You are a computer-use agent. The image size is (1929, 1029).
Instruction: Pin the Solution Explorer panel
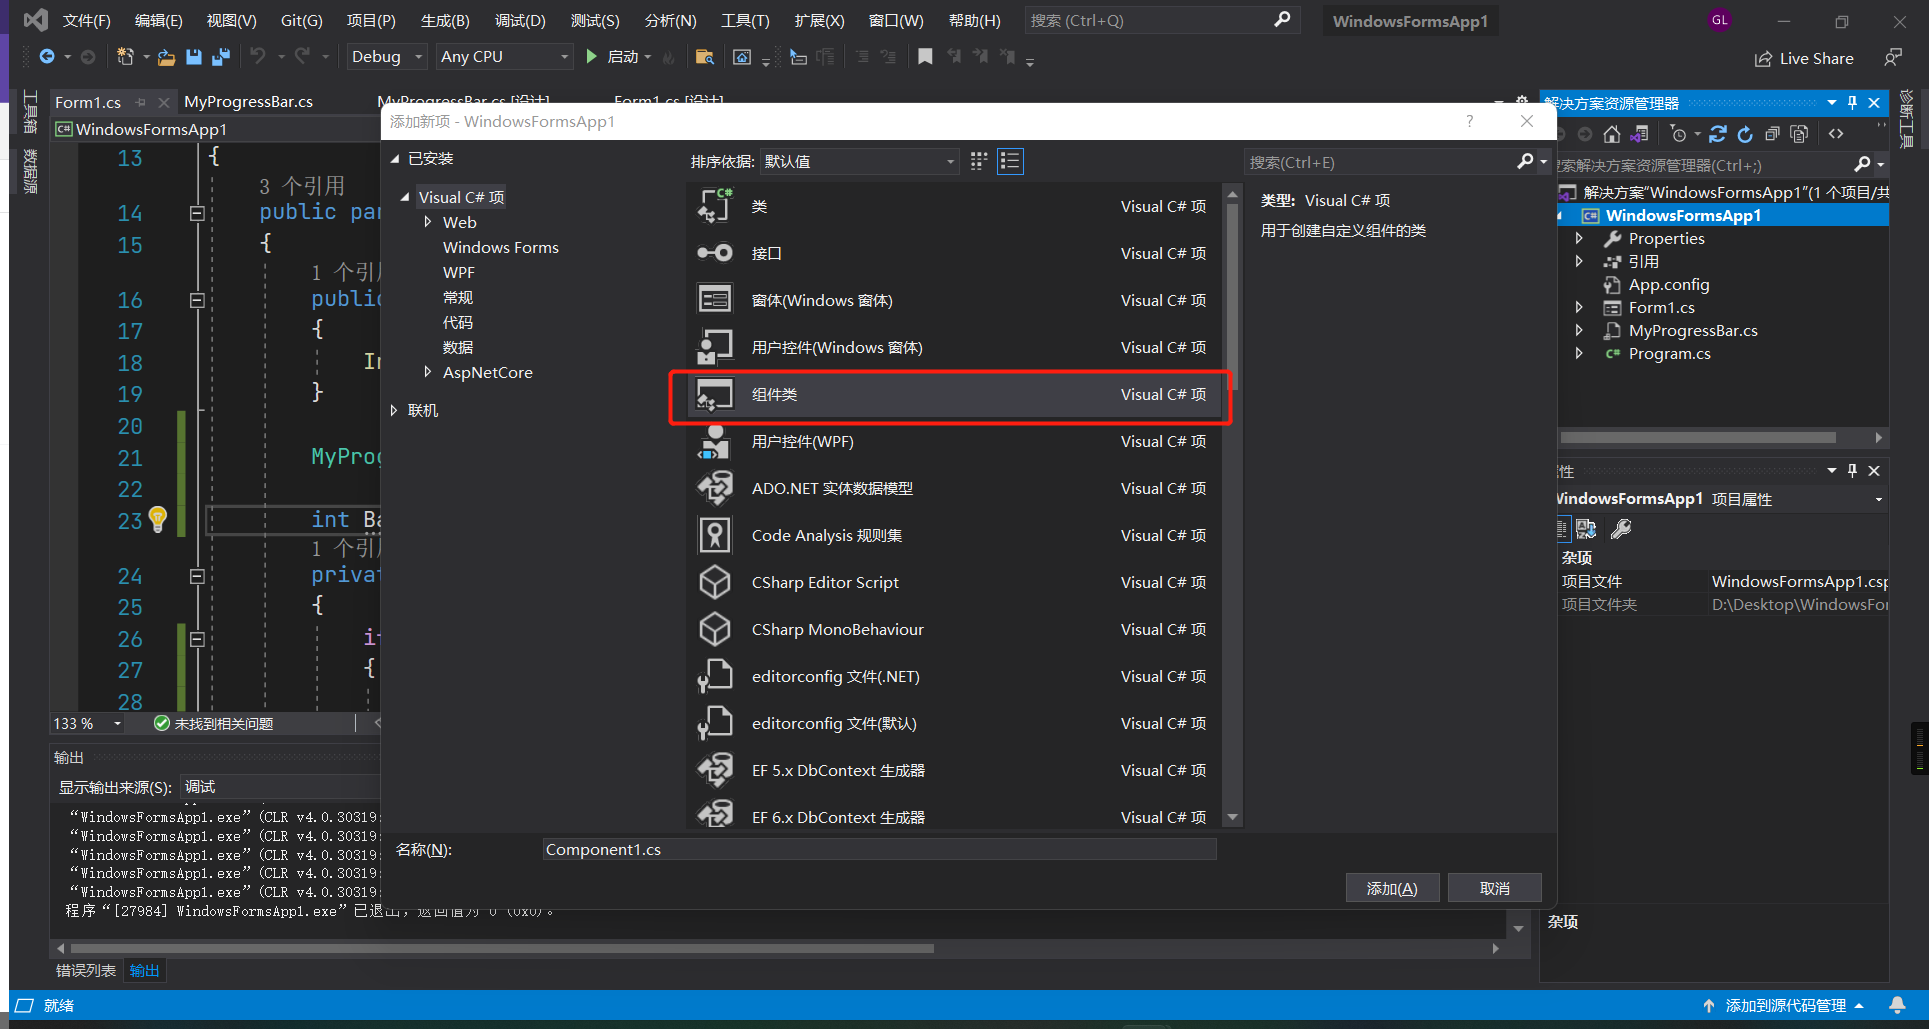1852,103
